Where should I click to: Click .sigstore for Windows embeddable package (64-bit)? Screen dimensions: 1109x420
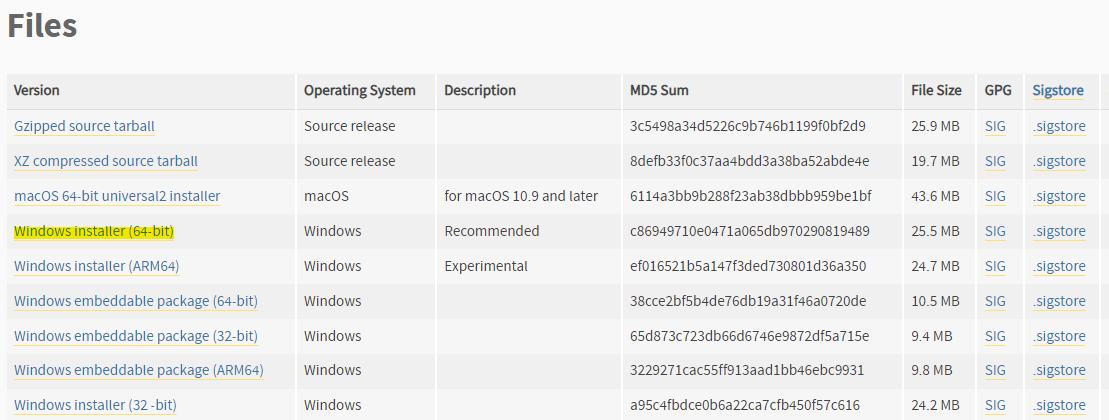point(1059,301)
